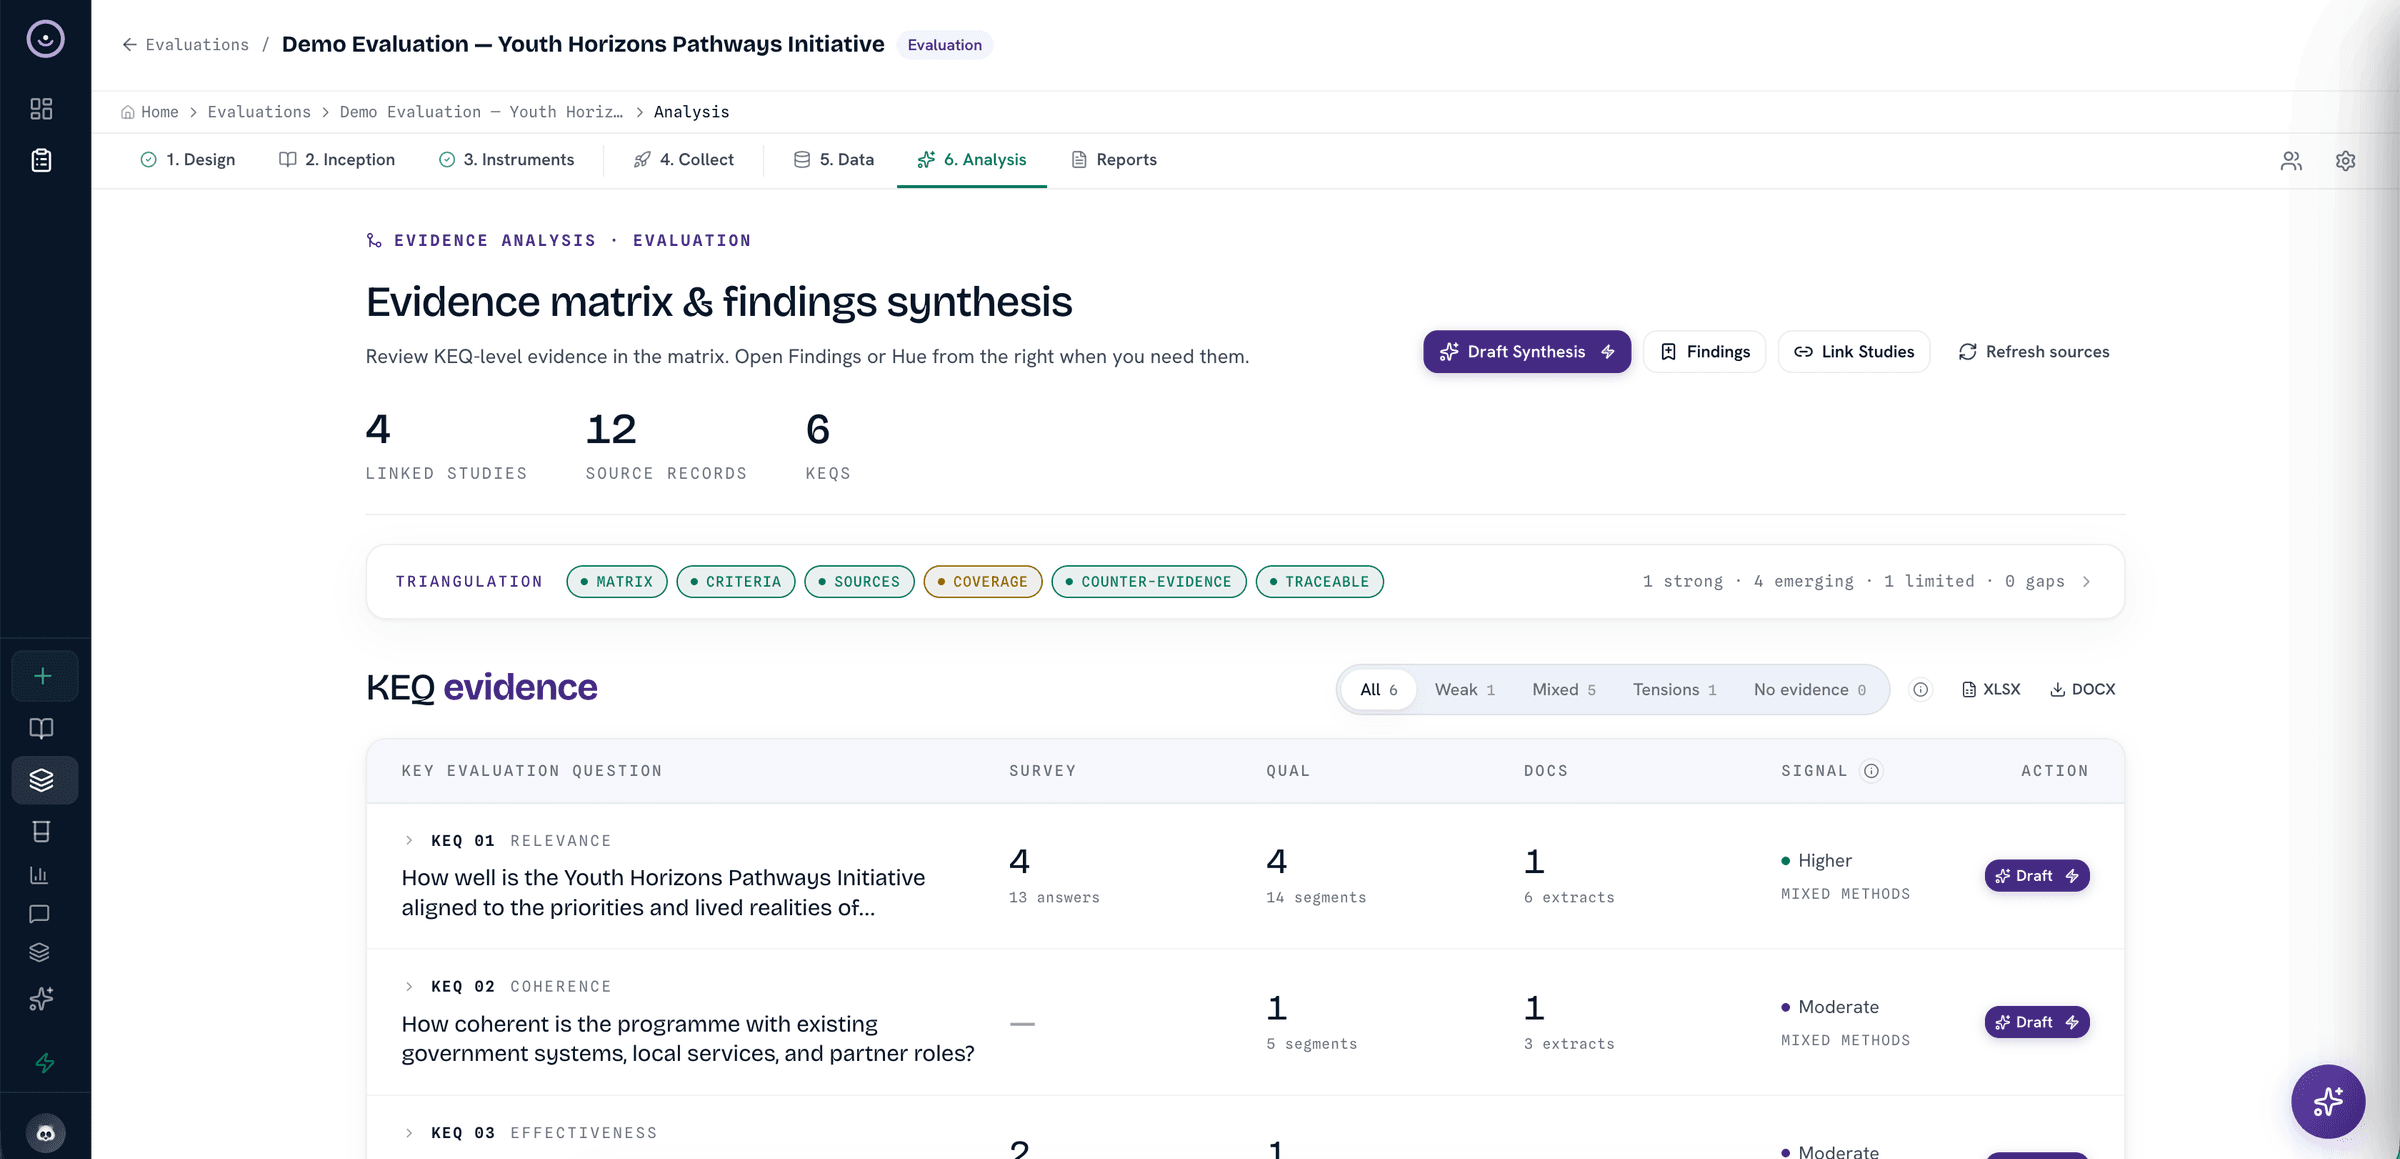Export the matrix as XLSX
2400x1159 pixels.
pos(1991,689)
